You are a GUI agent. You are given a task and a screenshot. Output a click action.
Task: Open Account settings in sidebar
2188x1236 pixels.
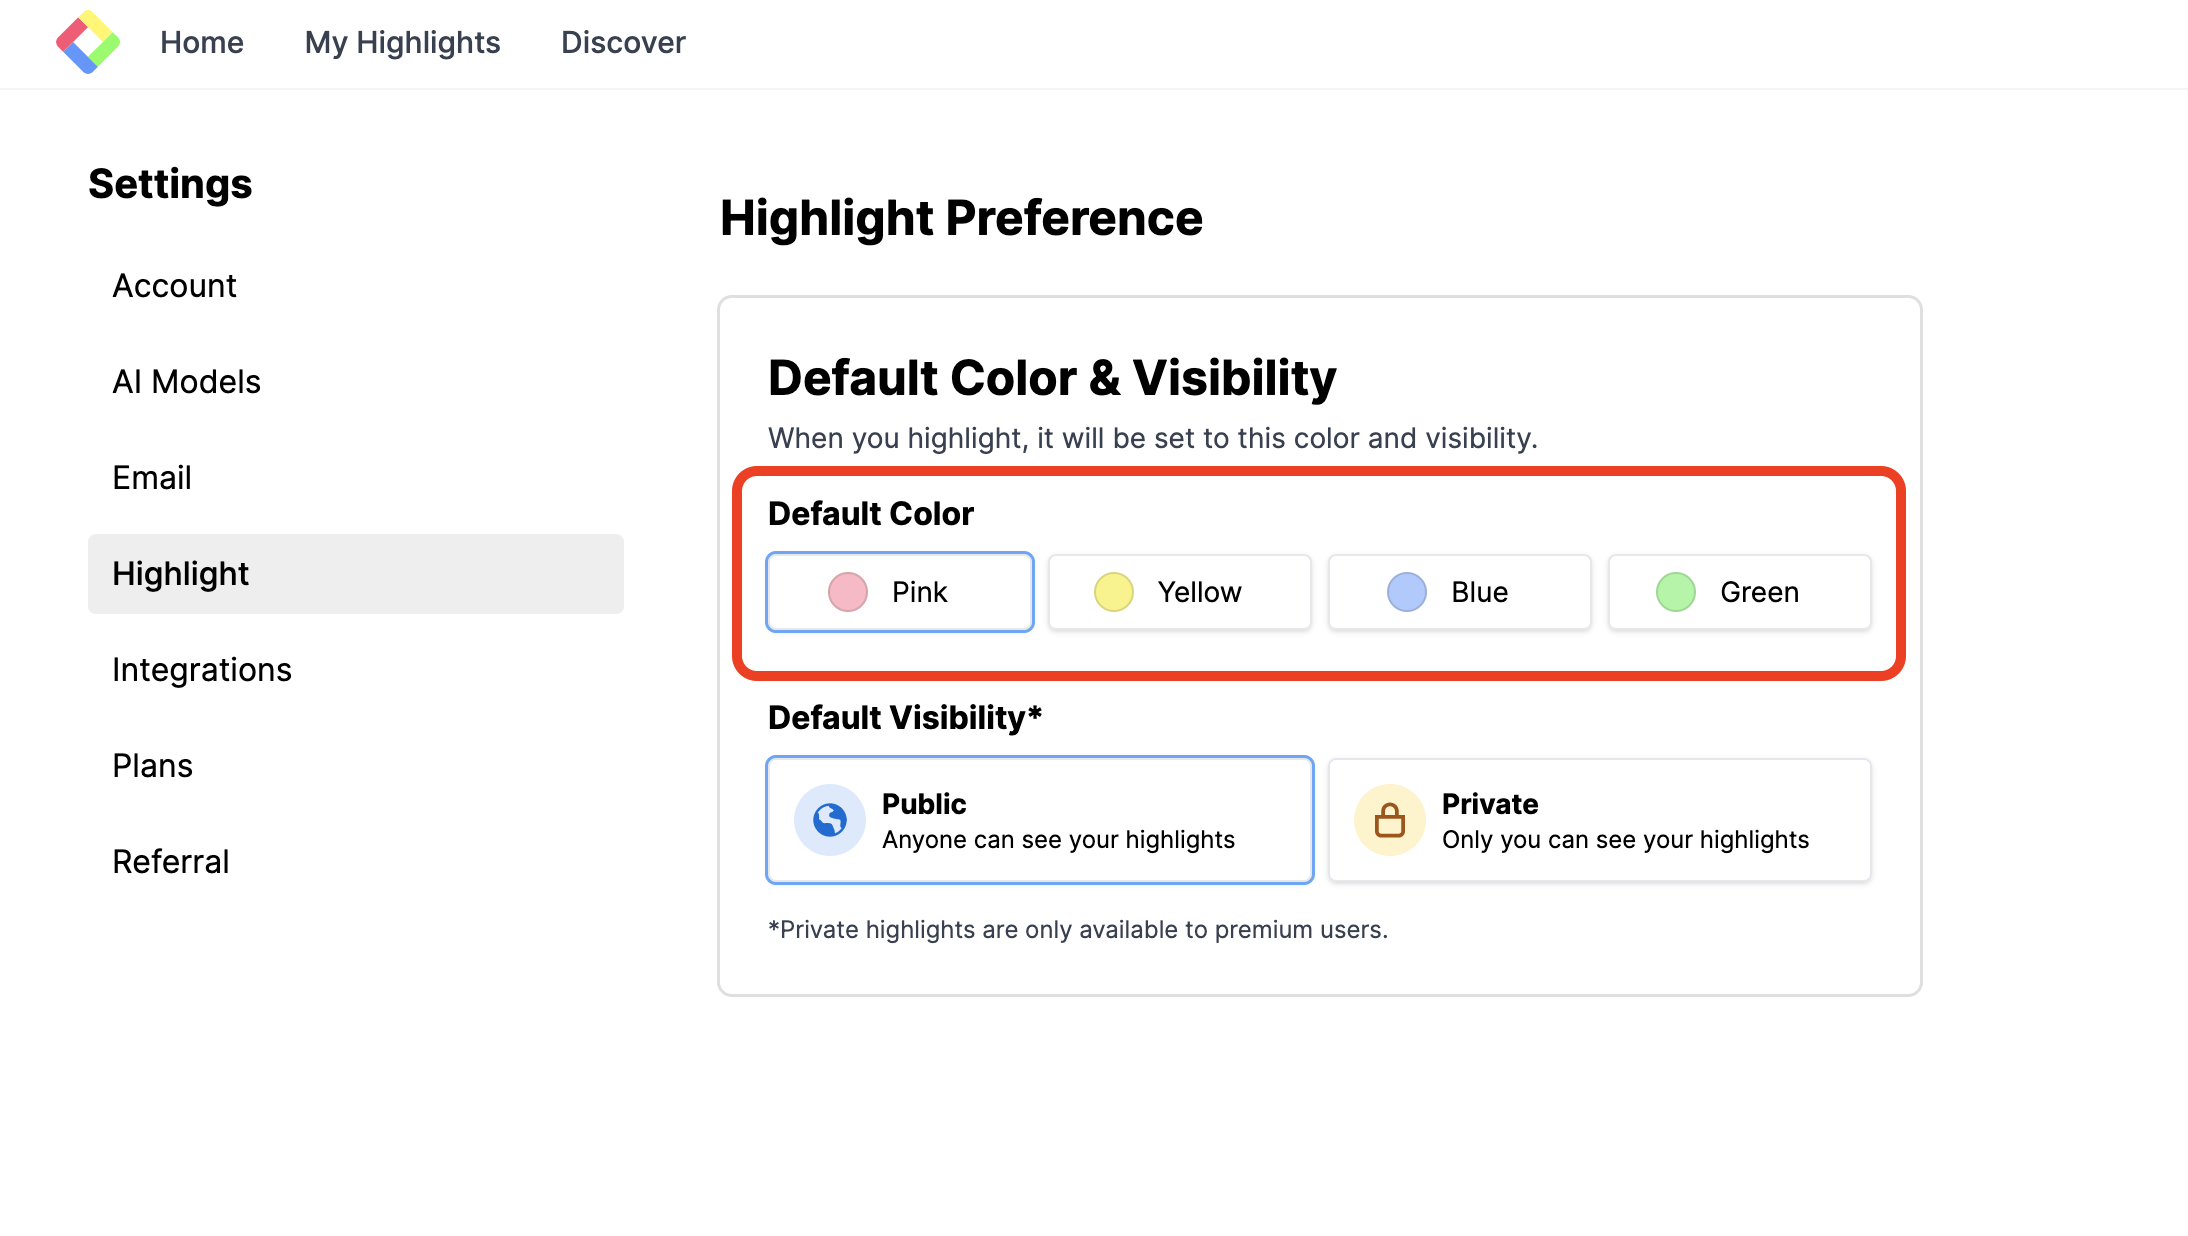(174, 286)
